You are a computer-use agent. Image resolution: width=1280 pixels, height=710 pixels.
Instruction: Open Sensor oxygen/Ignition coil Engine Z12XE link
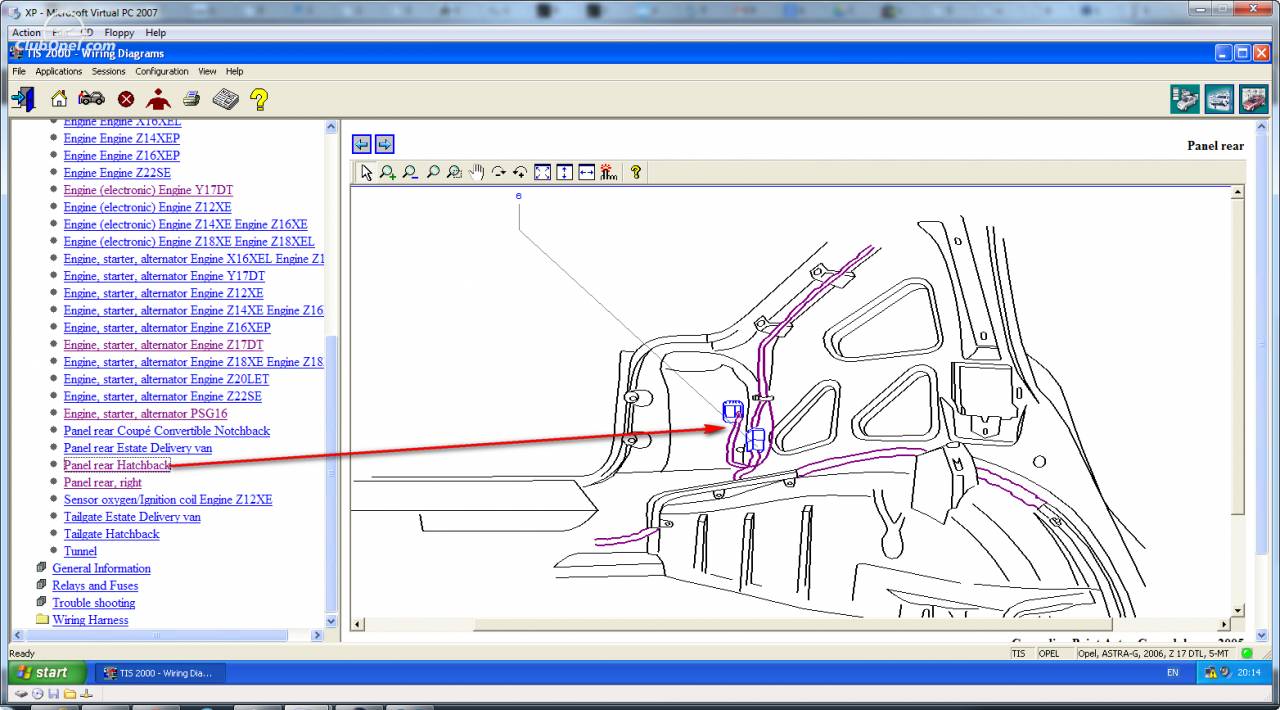point(167,499)
